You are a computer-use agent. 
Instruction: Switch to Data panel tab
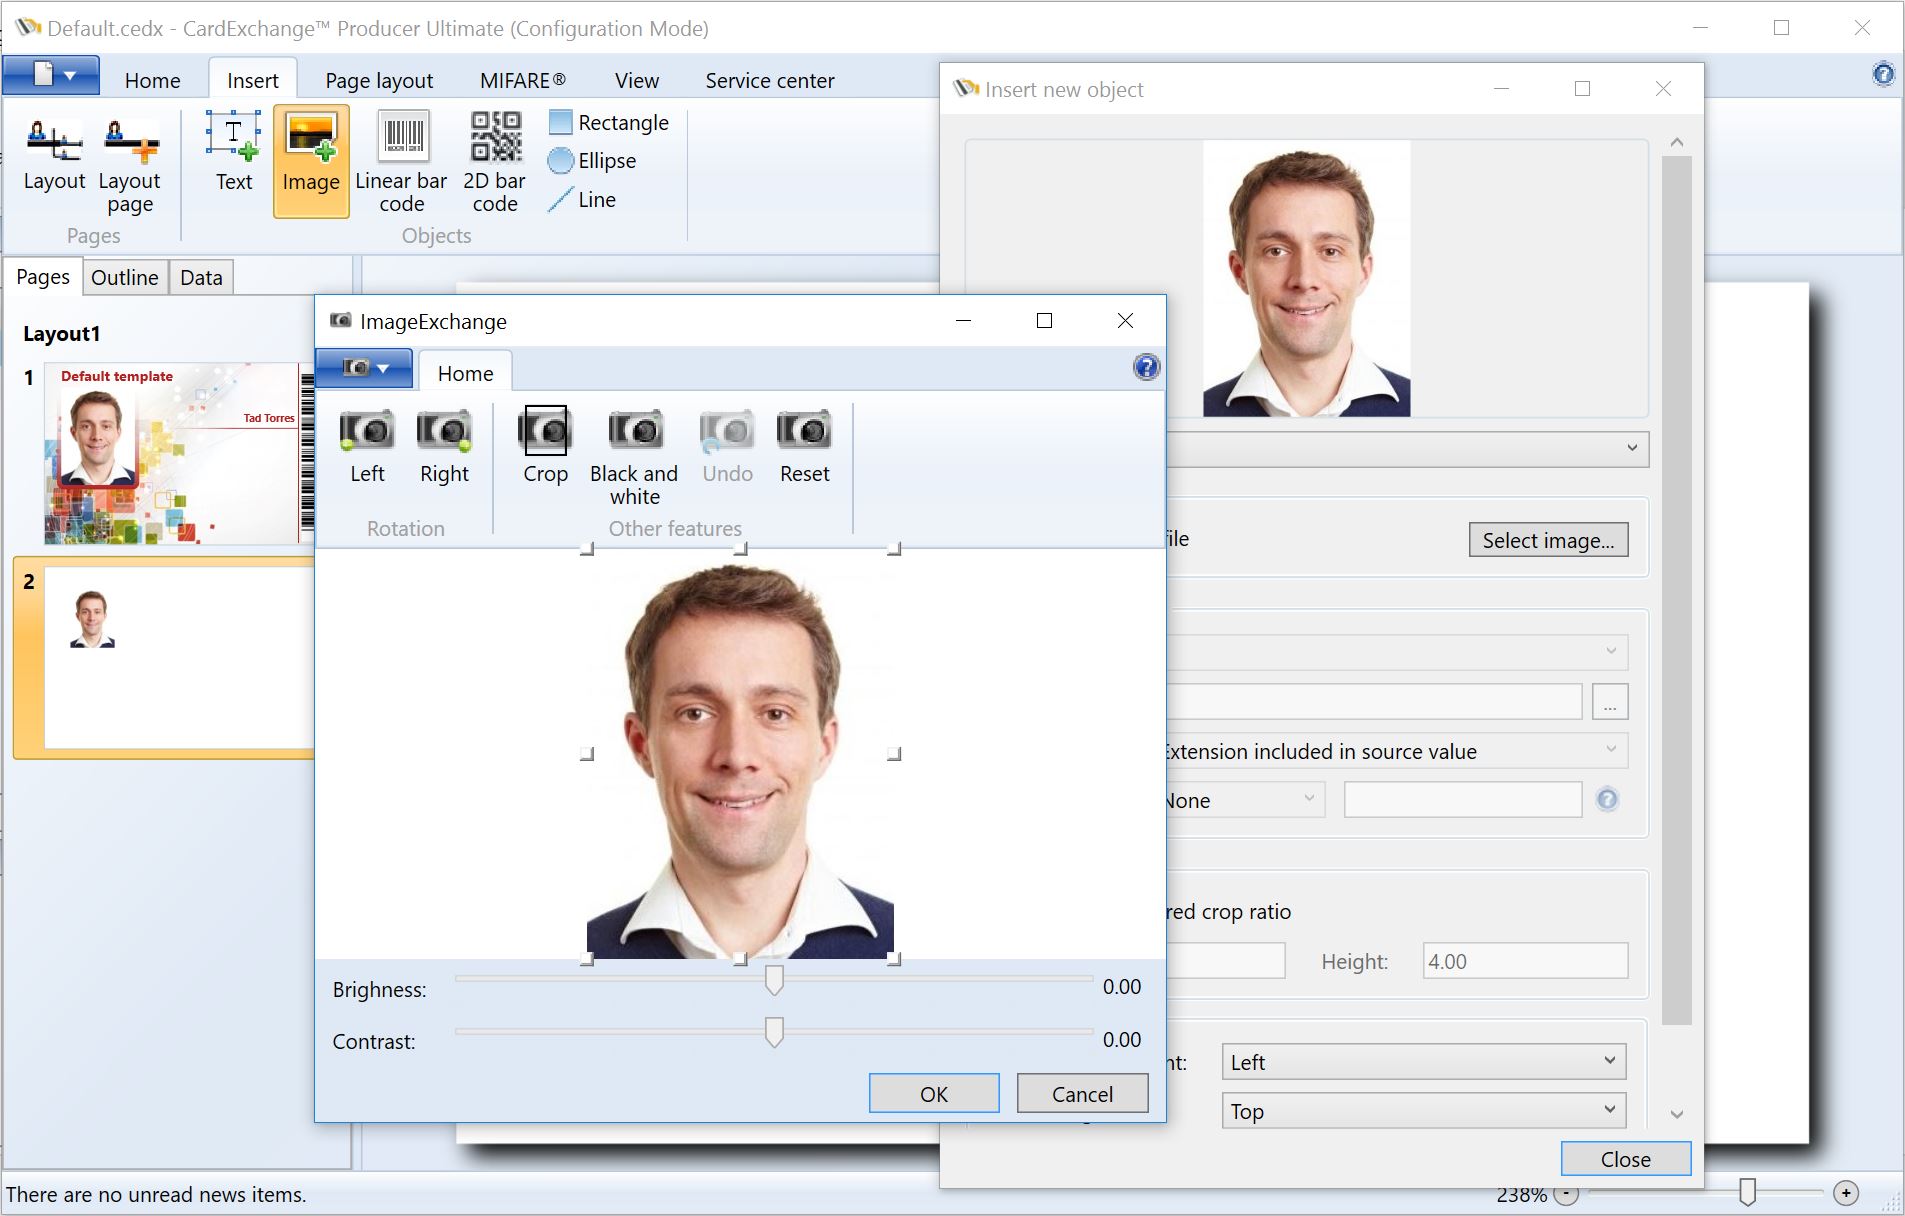click(201, 277)
